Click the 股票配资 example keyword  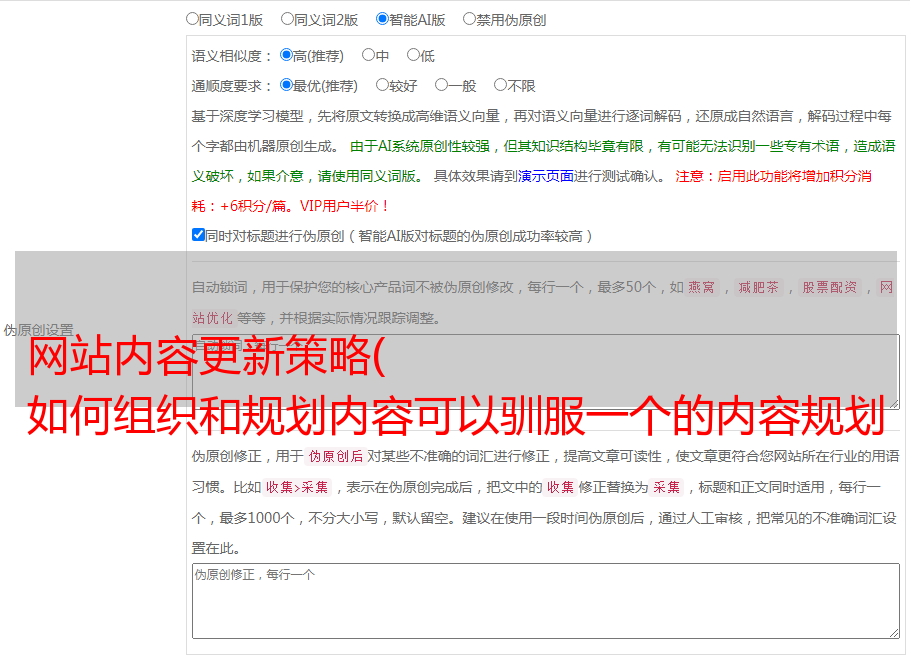pyautogui.click(x=830, y=287)
